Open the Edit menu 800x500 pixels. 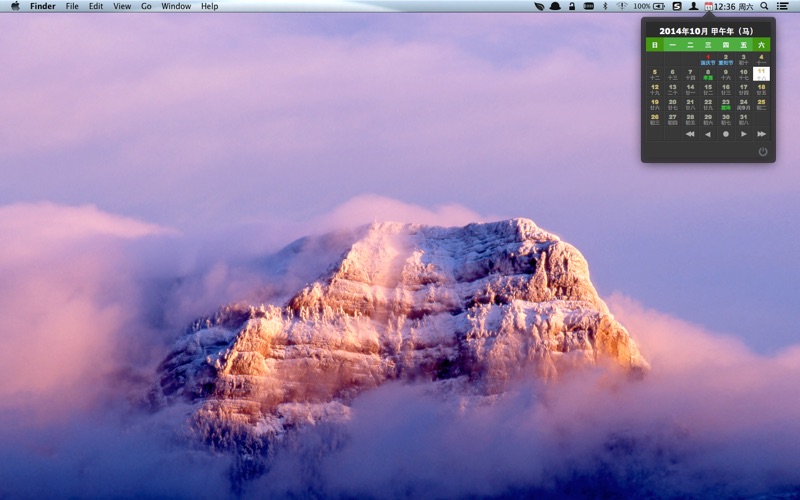(96, 6)
